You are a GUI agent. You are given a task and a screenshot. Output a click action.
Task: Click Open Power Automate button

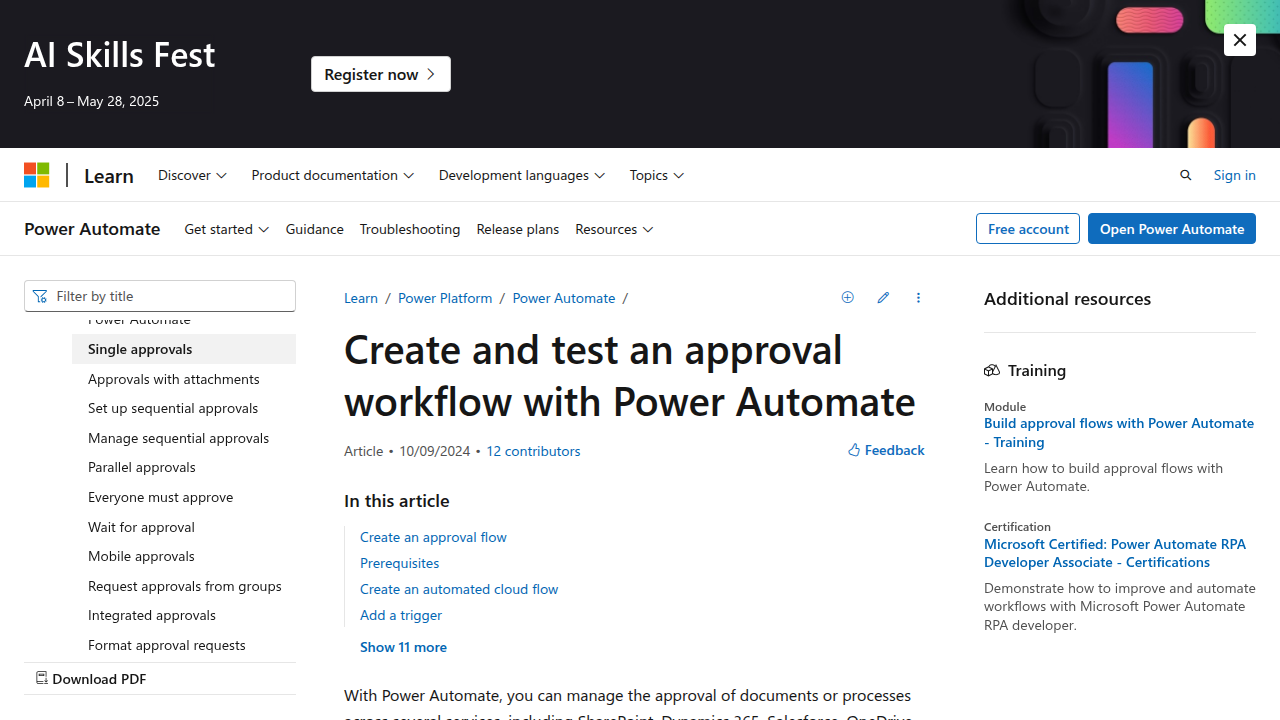pyautogui.click(x=1172, y=229)
